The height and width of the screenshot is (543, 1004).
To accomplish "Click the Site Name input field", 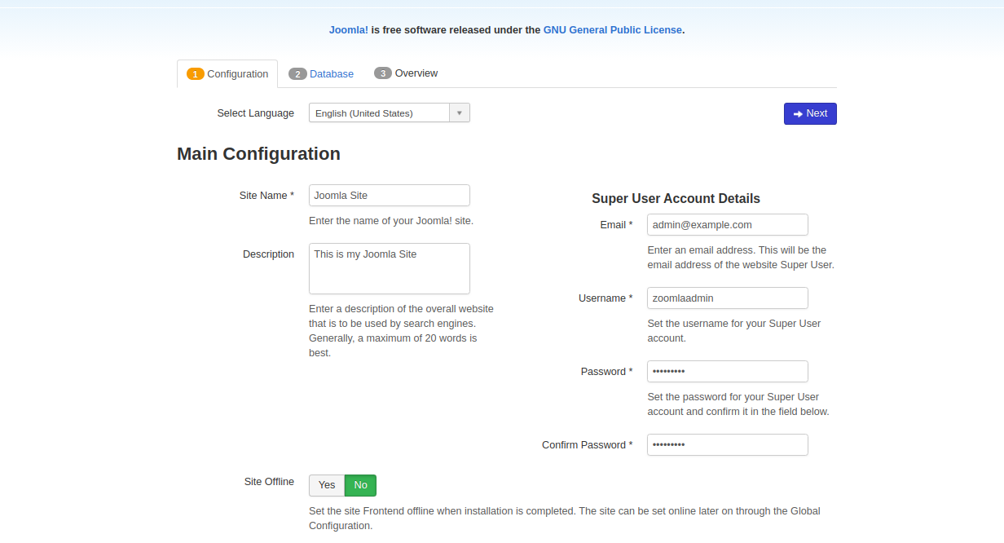I will [x=389, y=195].
